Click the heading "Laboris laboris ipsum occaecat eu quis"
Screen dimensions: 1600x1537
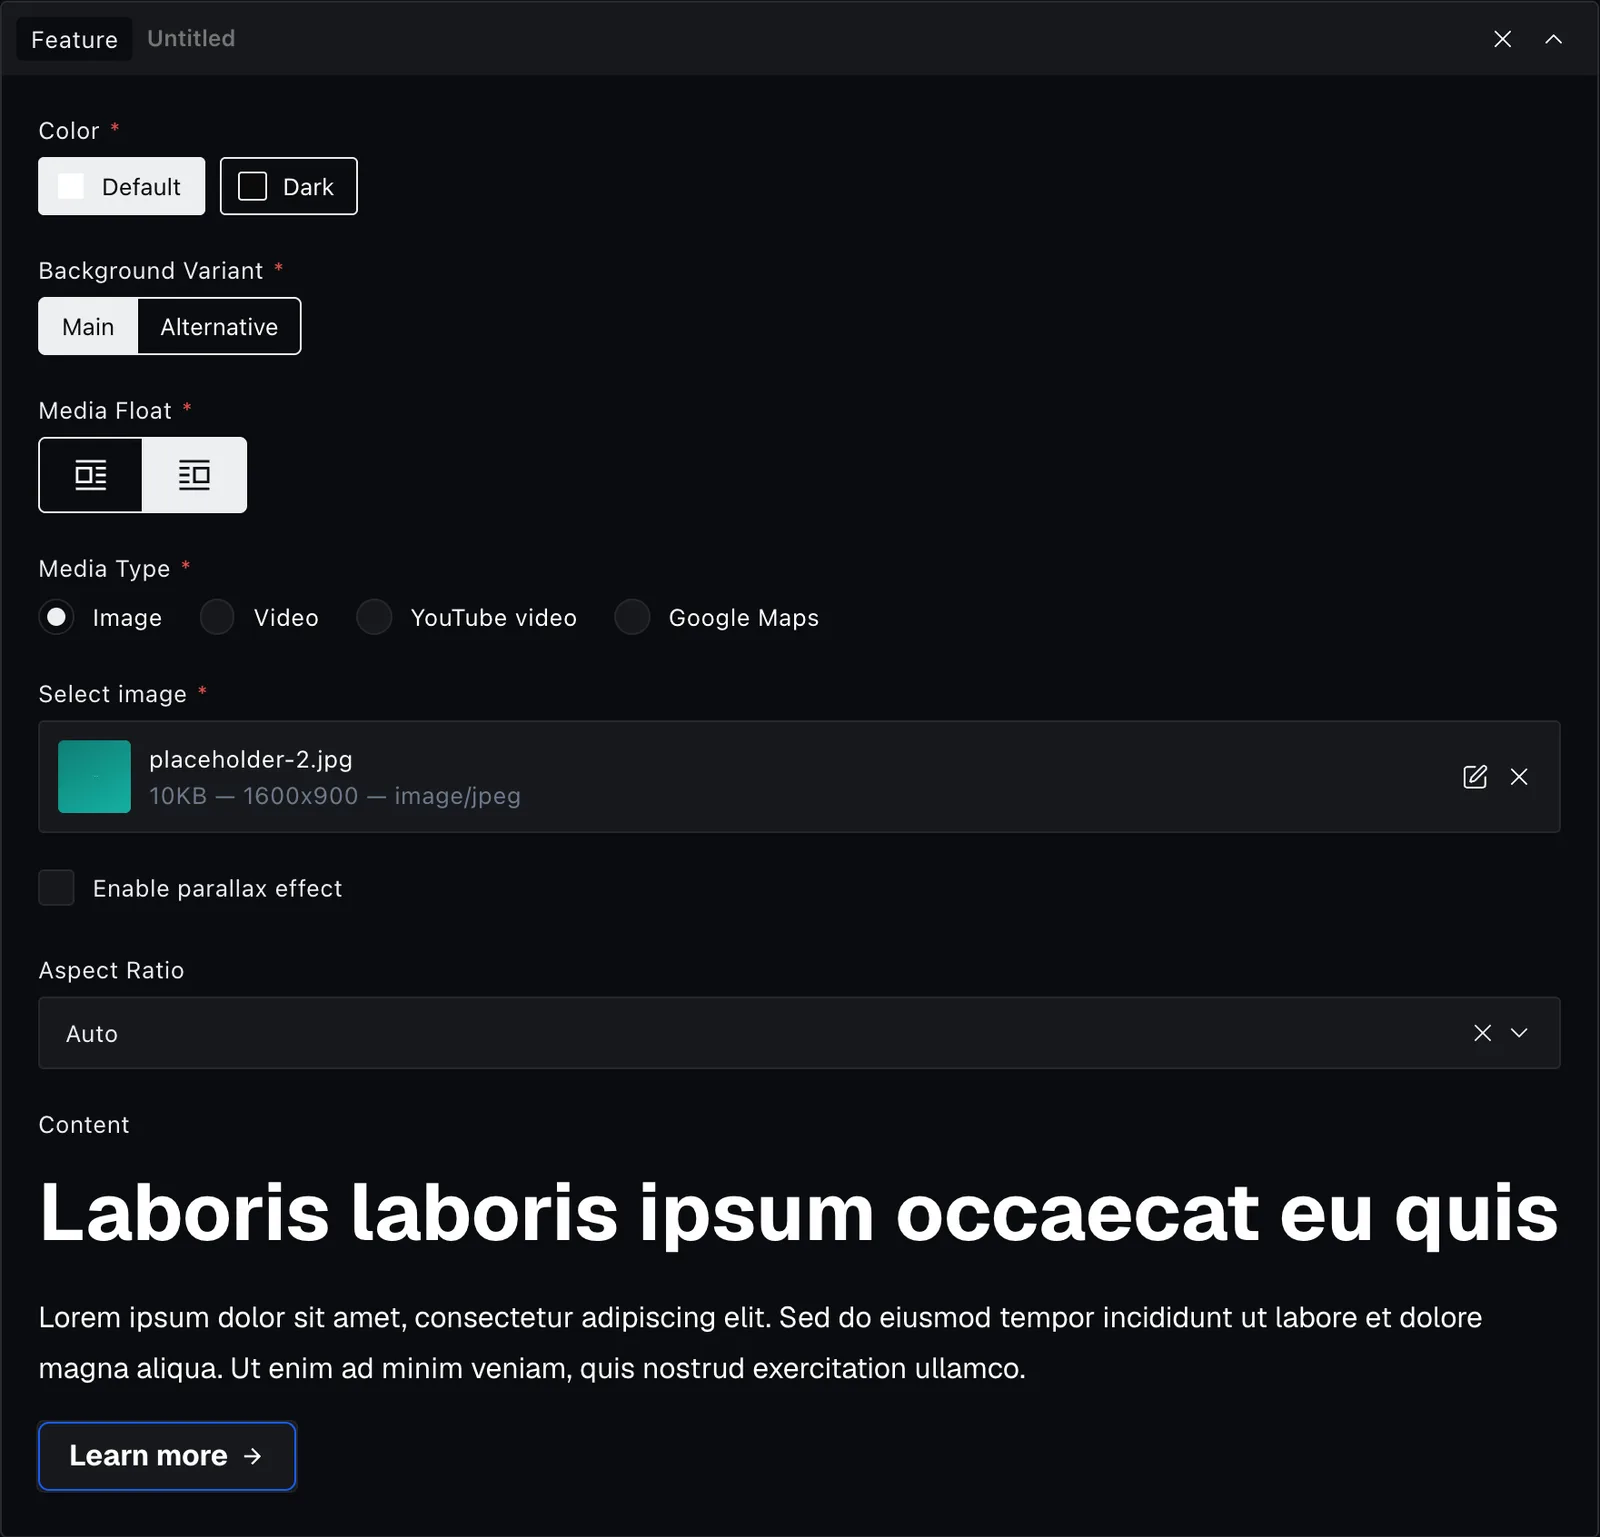click(x=798, y=1213)
